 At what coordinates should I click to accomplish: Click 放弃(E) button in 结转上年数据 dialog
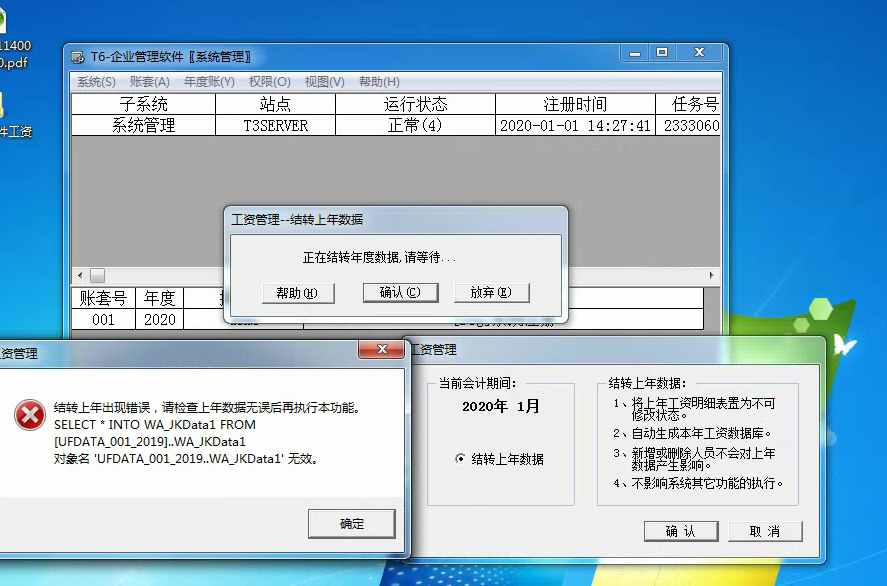[492, 292]
